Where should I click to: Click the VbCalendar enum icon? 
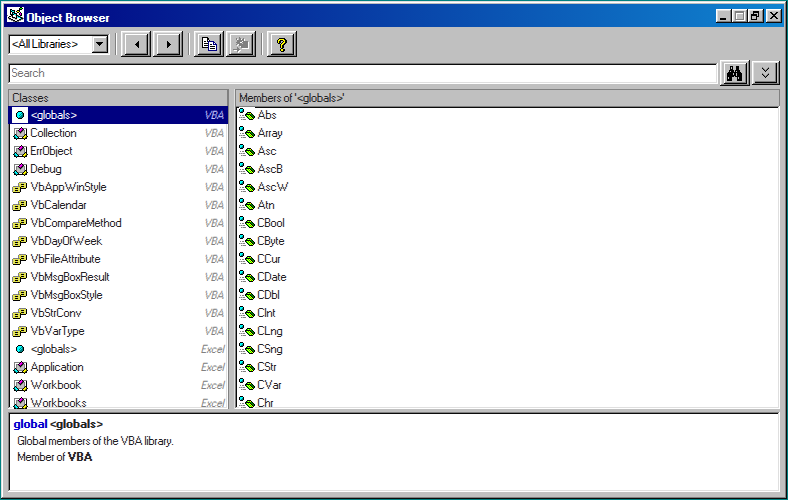[x=20, y=206]
